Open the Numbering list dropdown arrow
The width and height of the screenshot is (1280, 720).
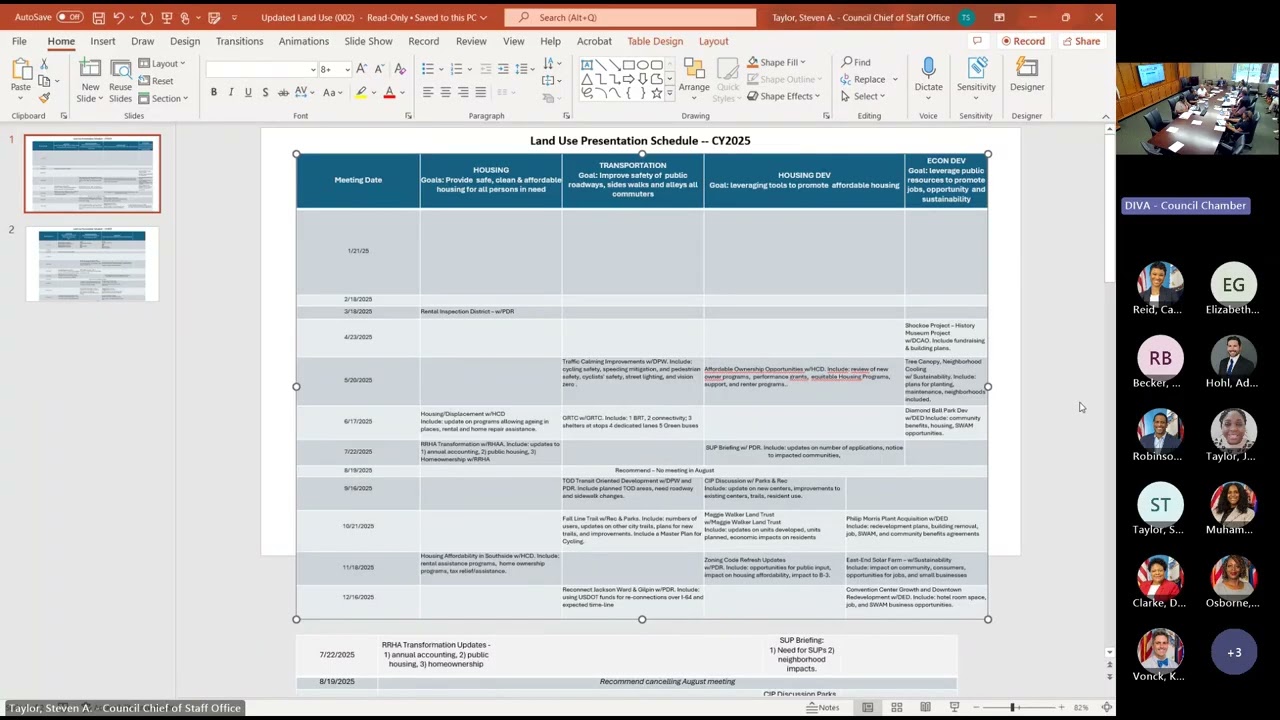click(x=470, y=69)
